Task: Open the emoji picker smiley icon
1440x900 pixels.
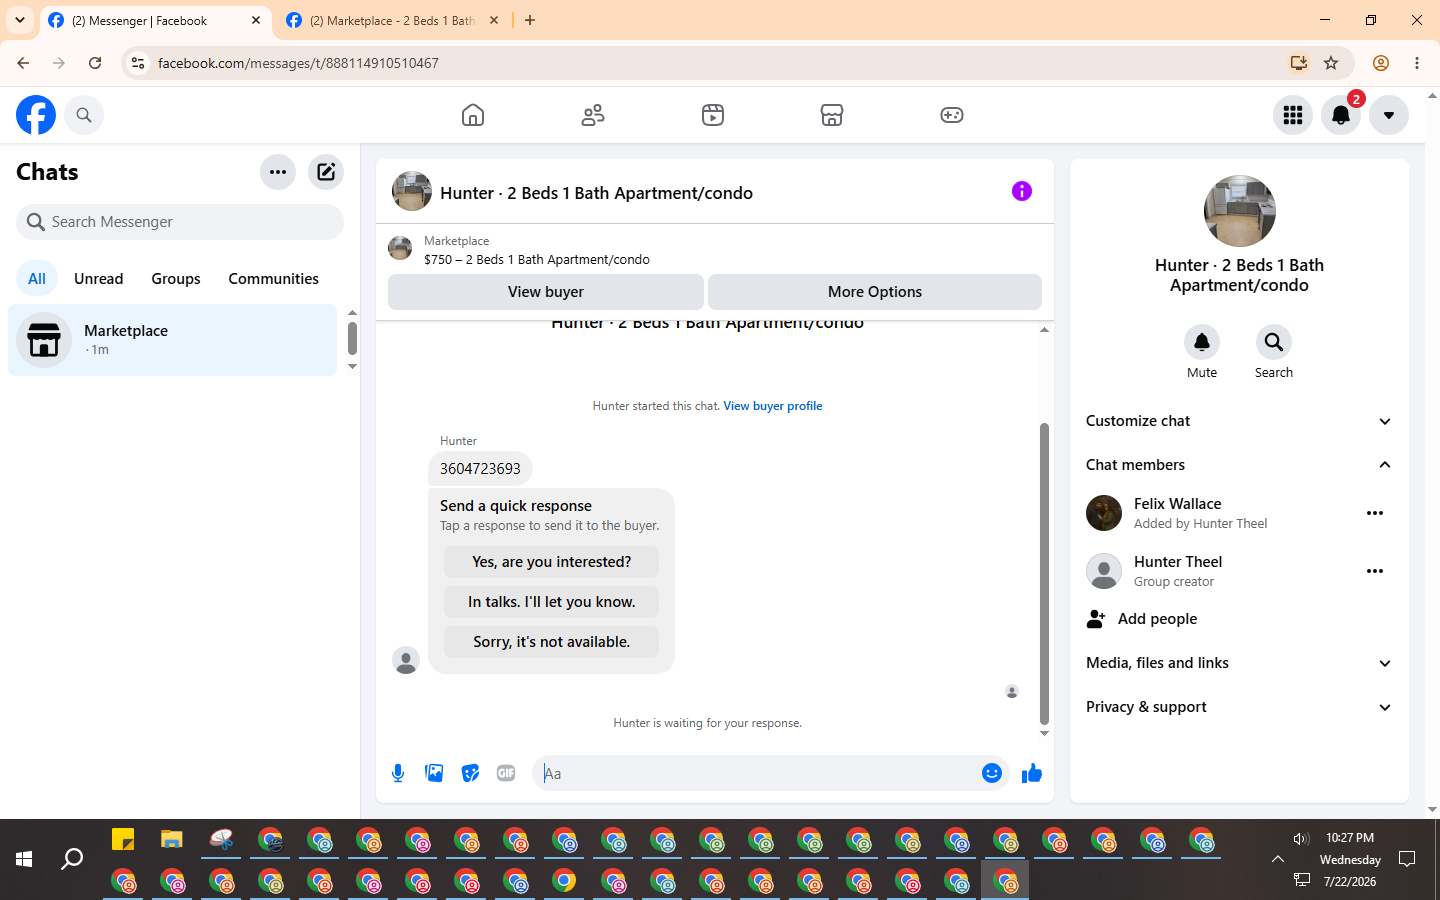Action: point(992,773)
